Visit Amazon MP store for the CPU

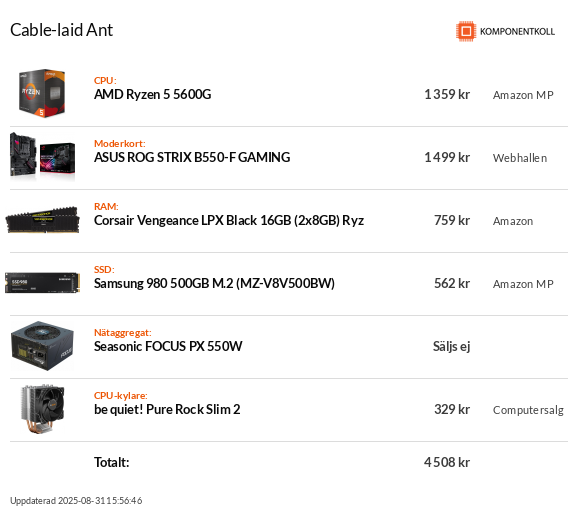523,95
